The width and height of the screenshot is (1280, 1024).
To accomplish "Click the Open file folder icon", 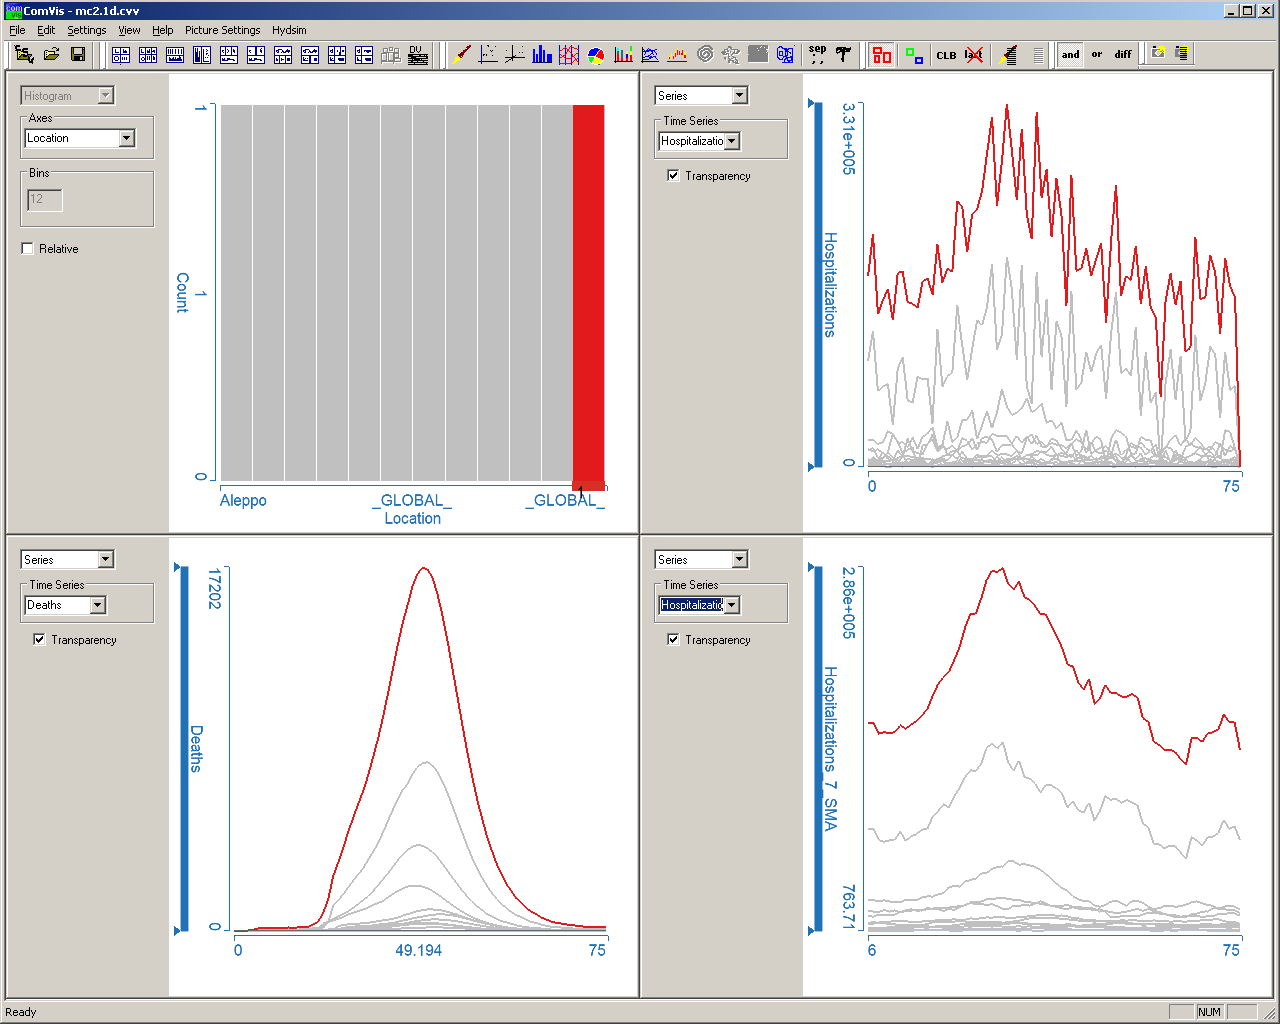I will point(51,55).
